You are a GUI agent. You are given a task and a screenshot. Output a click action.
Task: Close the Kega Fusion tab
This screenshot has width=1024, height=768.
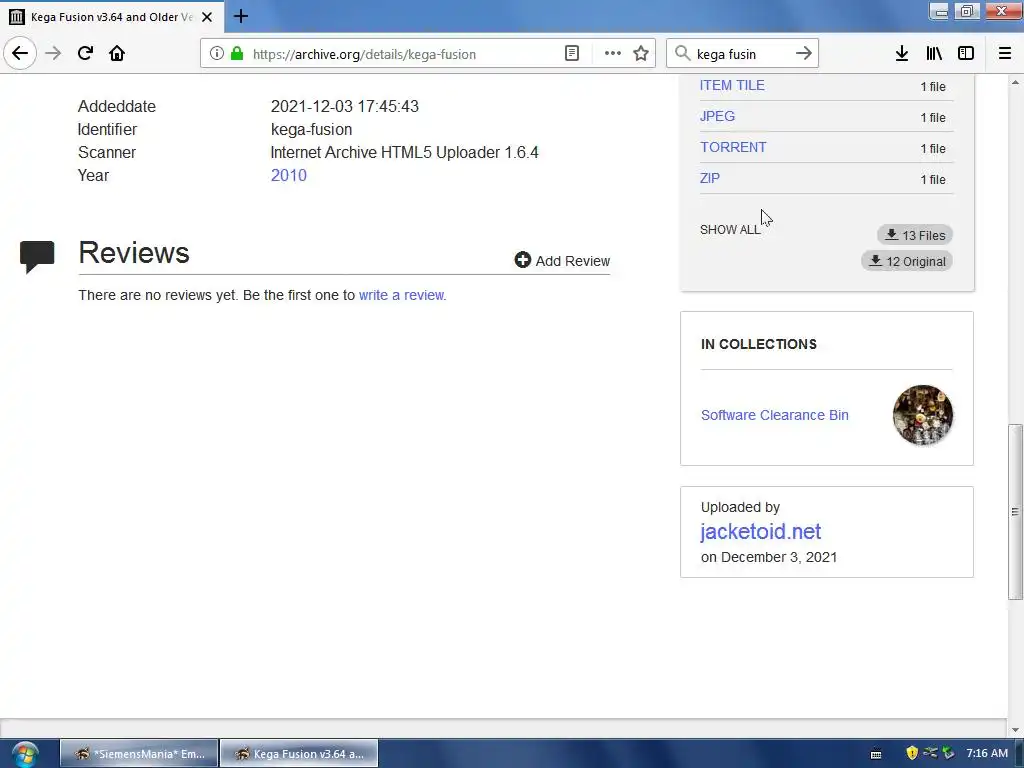207,17
